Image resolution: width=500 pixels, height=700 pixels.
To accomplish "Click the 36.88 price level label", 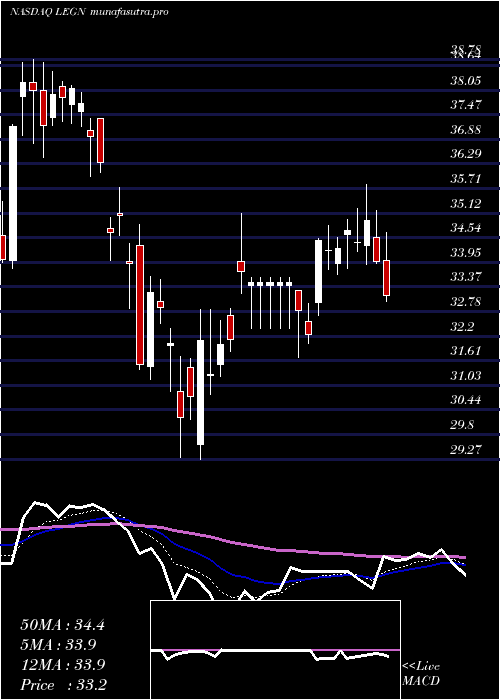I will tap(466, 130).
